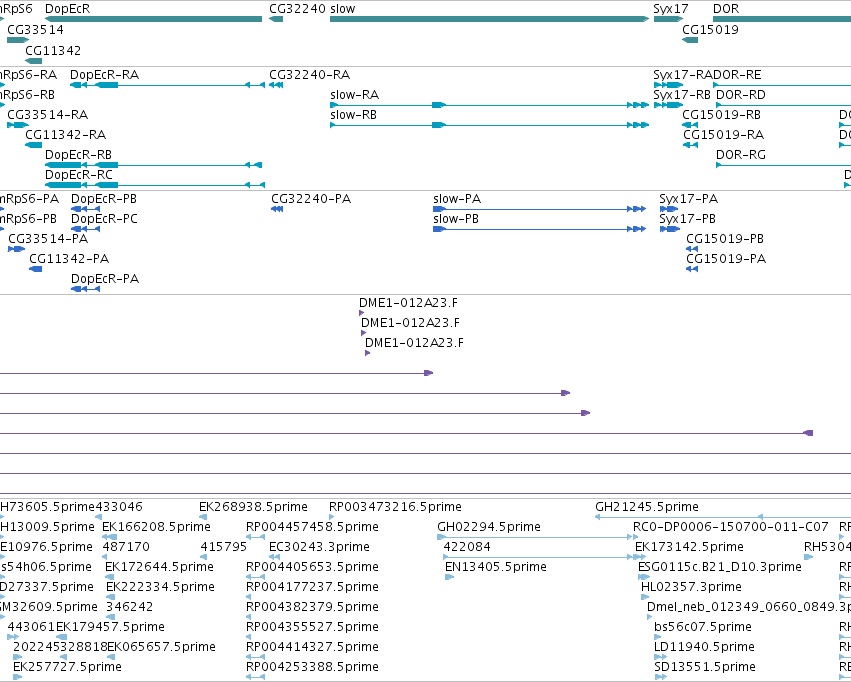Select EST RP003473216.5prime

[332, 517]
